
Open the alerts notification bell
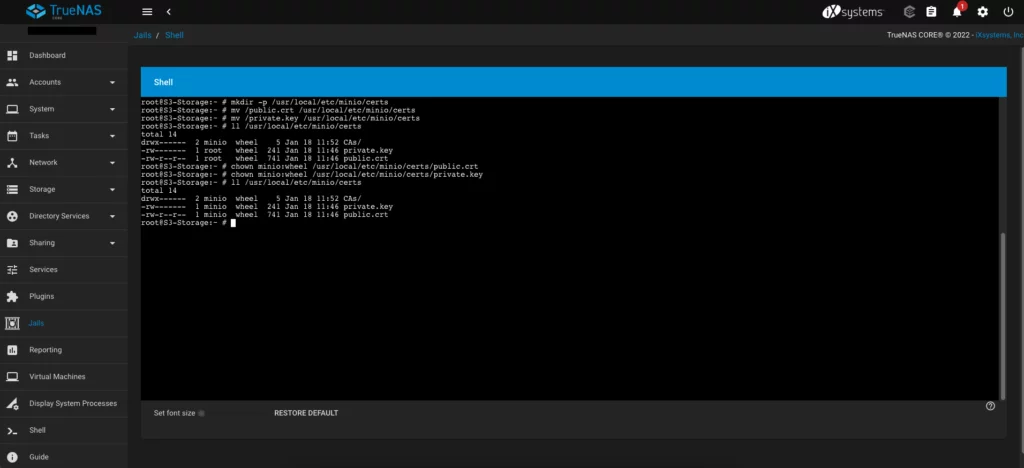957,11
